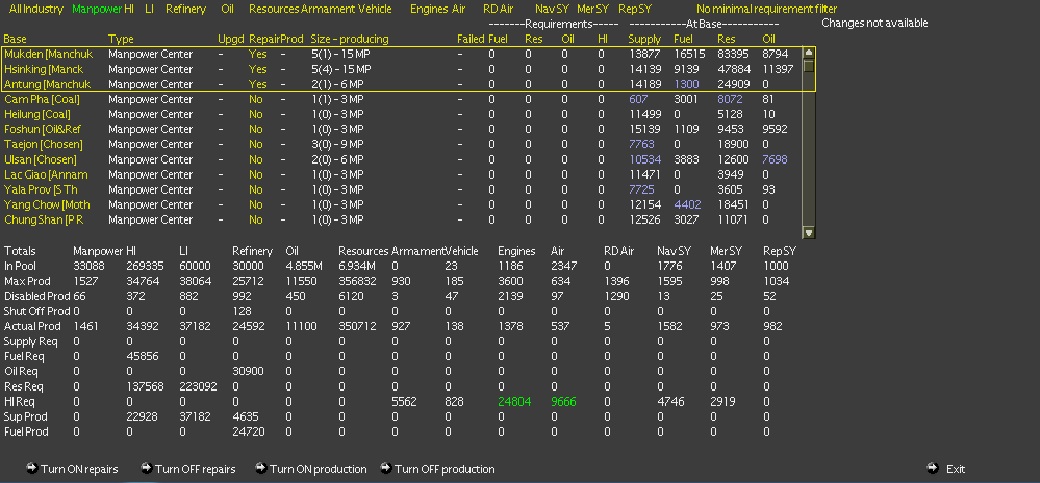The image size is (1040, 483).
Task: Click the Actual Prod totals row label
Action: pos(32,326)
